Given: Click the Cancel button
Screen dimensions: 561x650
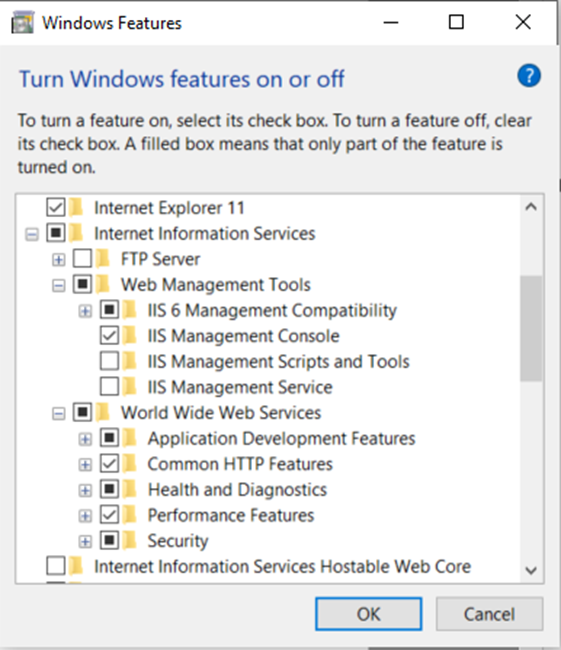Looking at the screenshot, I should tap(489, 614).
